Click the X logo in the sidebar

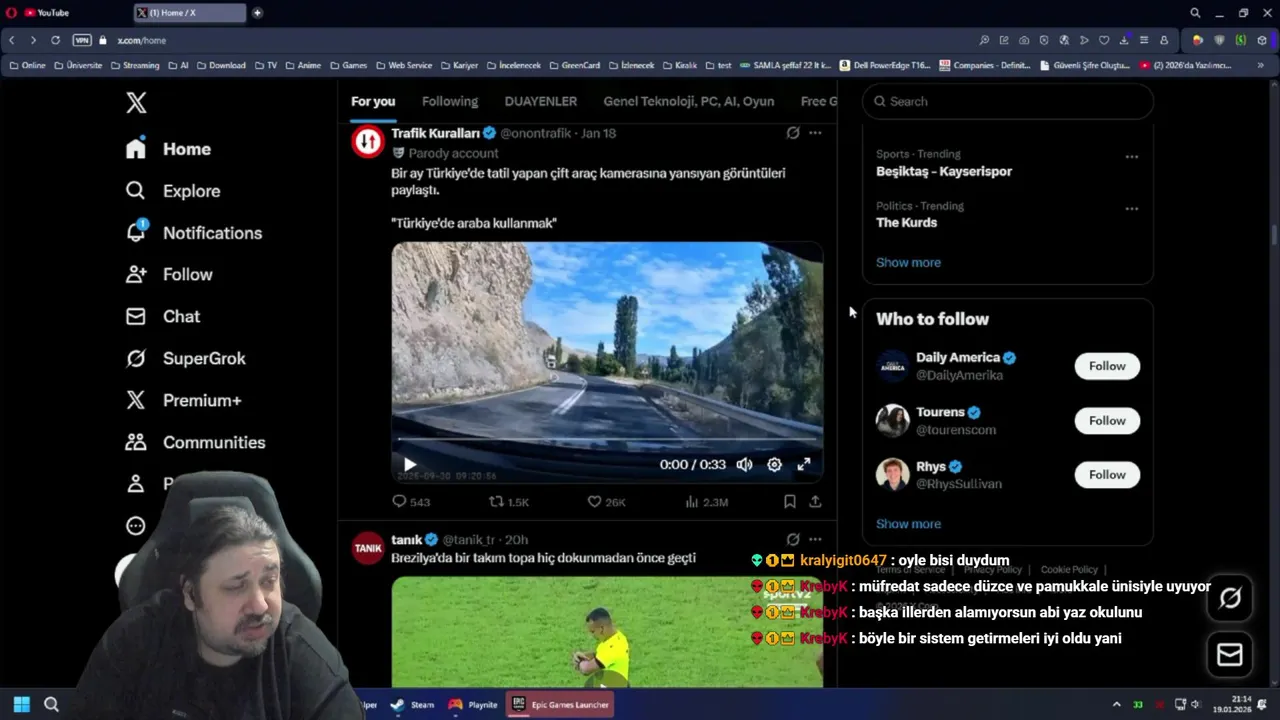[136, 102]
